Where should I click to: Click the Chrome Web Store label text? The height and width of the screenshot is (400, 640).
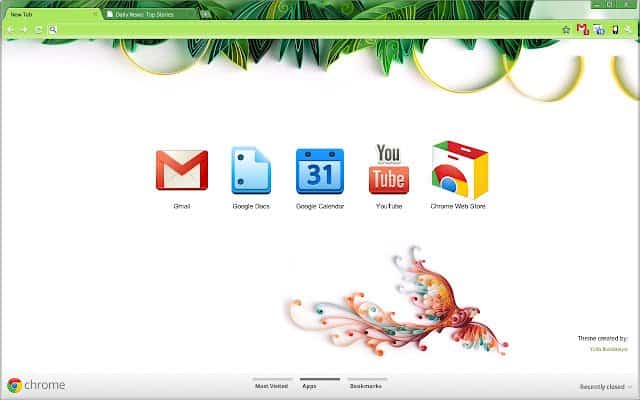point(458,206)
